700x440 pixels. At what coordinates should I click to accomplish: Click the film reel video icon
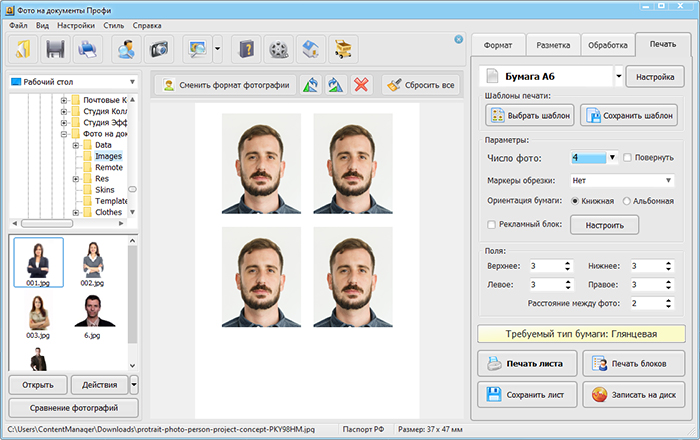279,49
